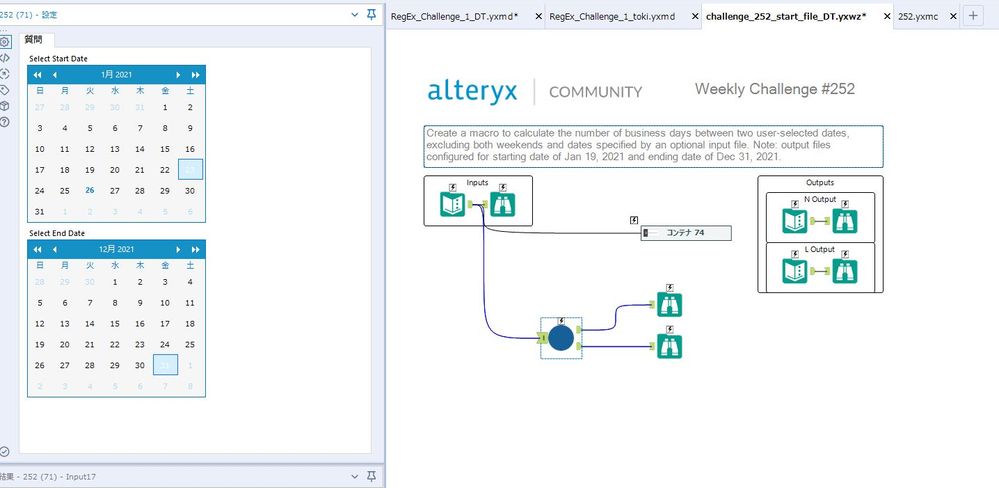Click the Weekly Challenge #252 title

(775, 89)
